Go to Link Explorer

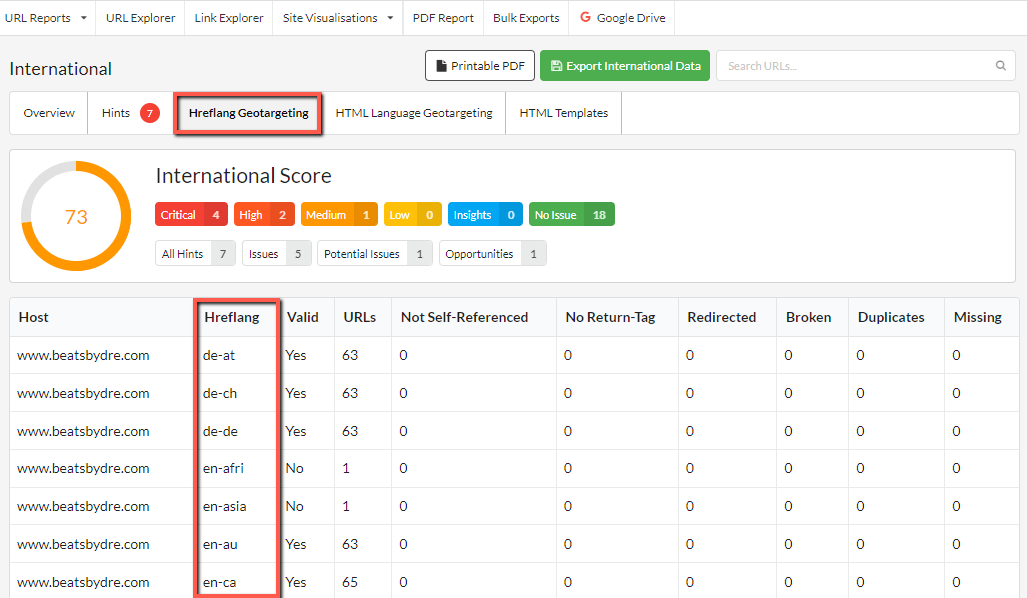[229, 18]
